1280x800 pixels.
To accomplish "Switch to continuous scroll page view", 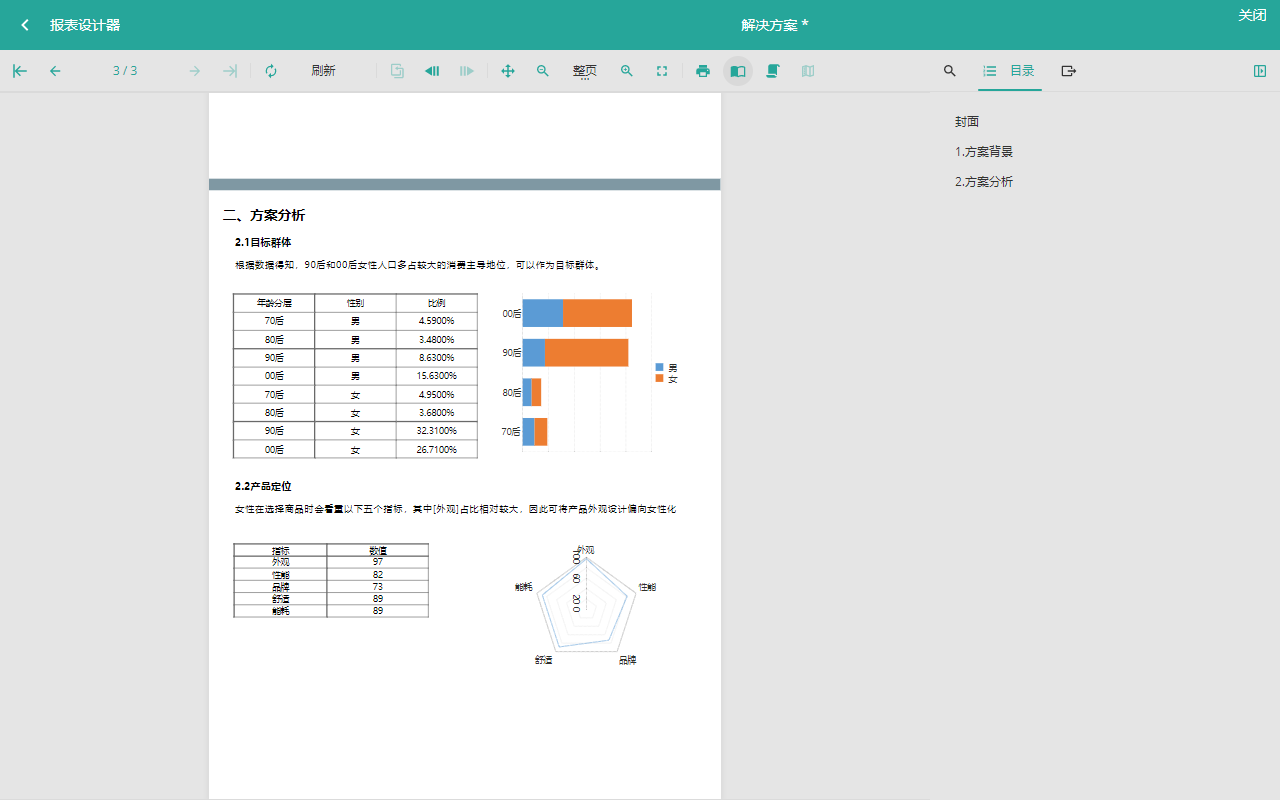I will pos(773,71).
